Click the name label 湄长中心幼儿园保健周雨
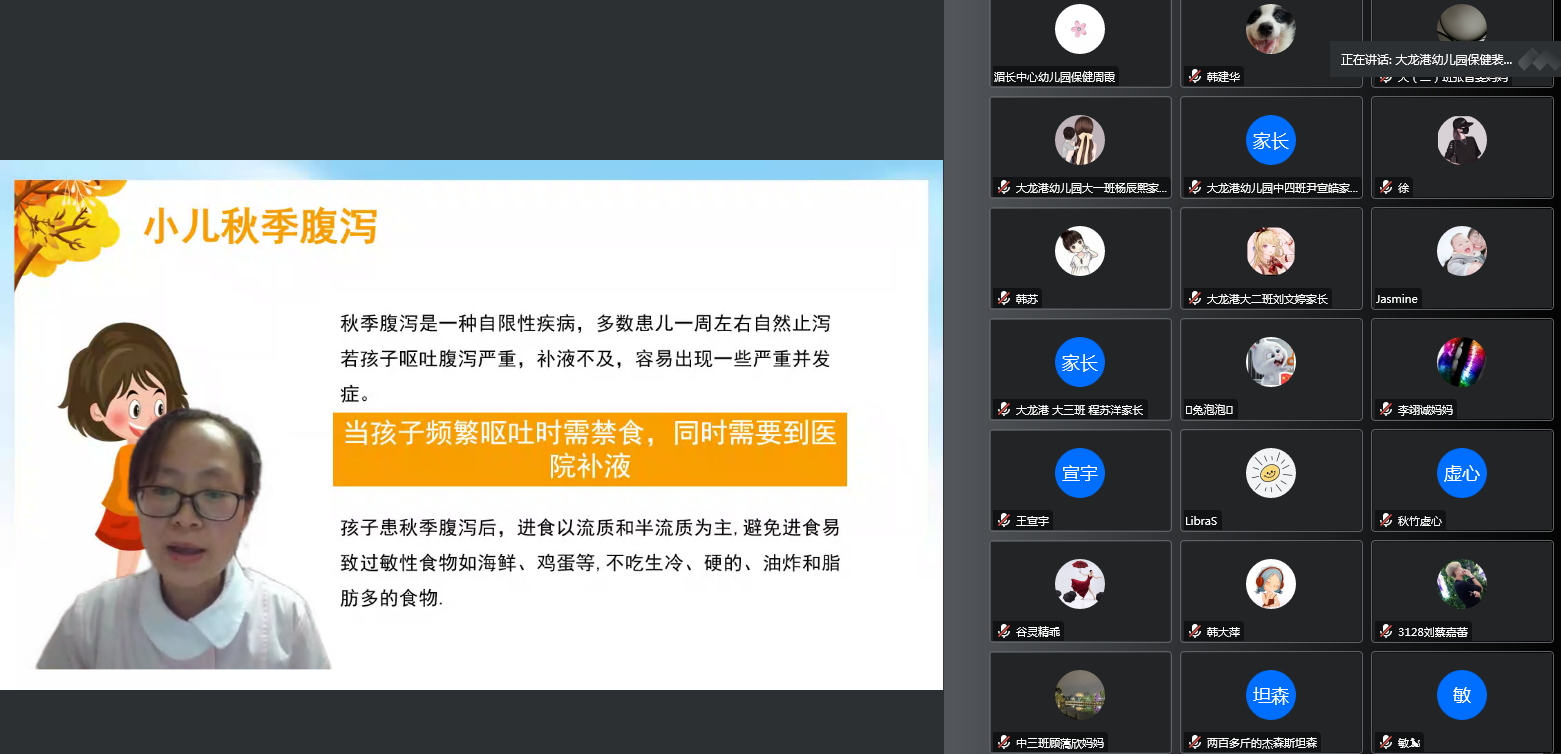 pos(1054,76)
